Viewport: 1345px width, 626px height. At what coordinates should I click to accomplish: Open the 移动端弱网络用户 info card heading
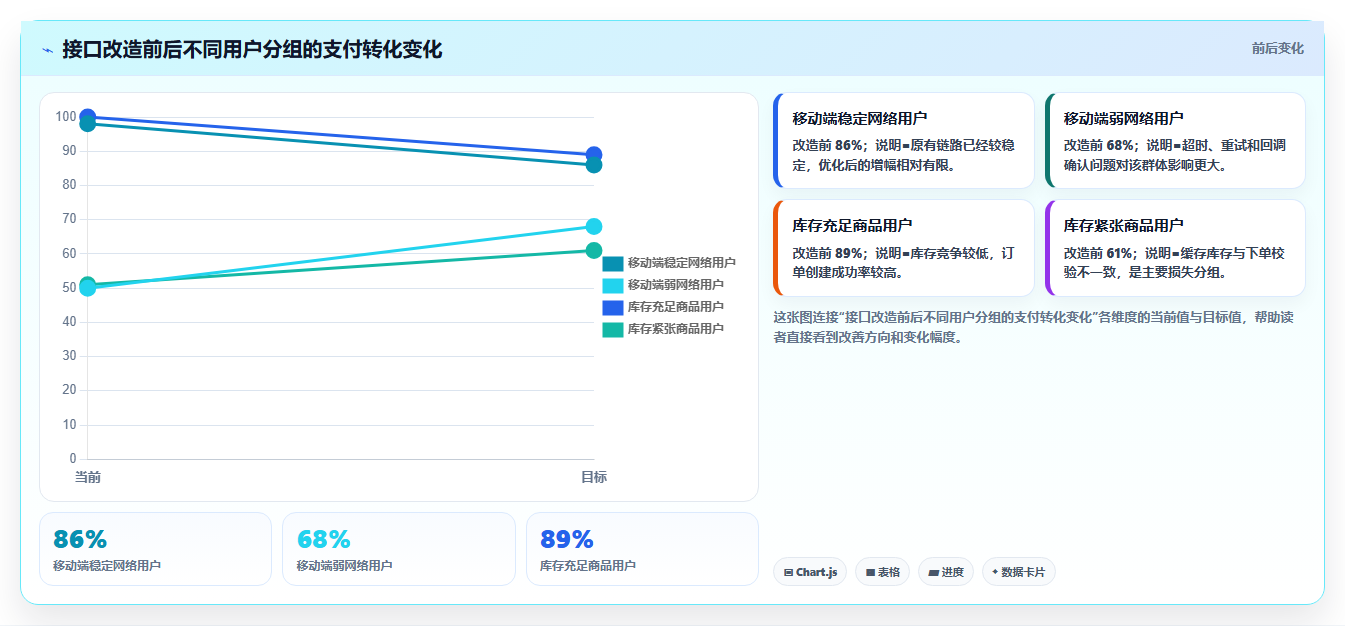pyautogui.click(x=1124, y=118)
